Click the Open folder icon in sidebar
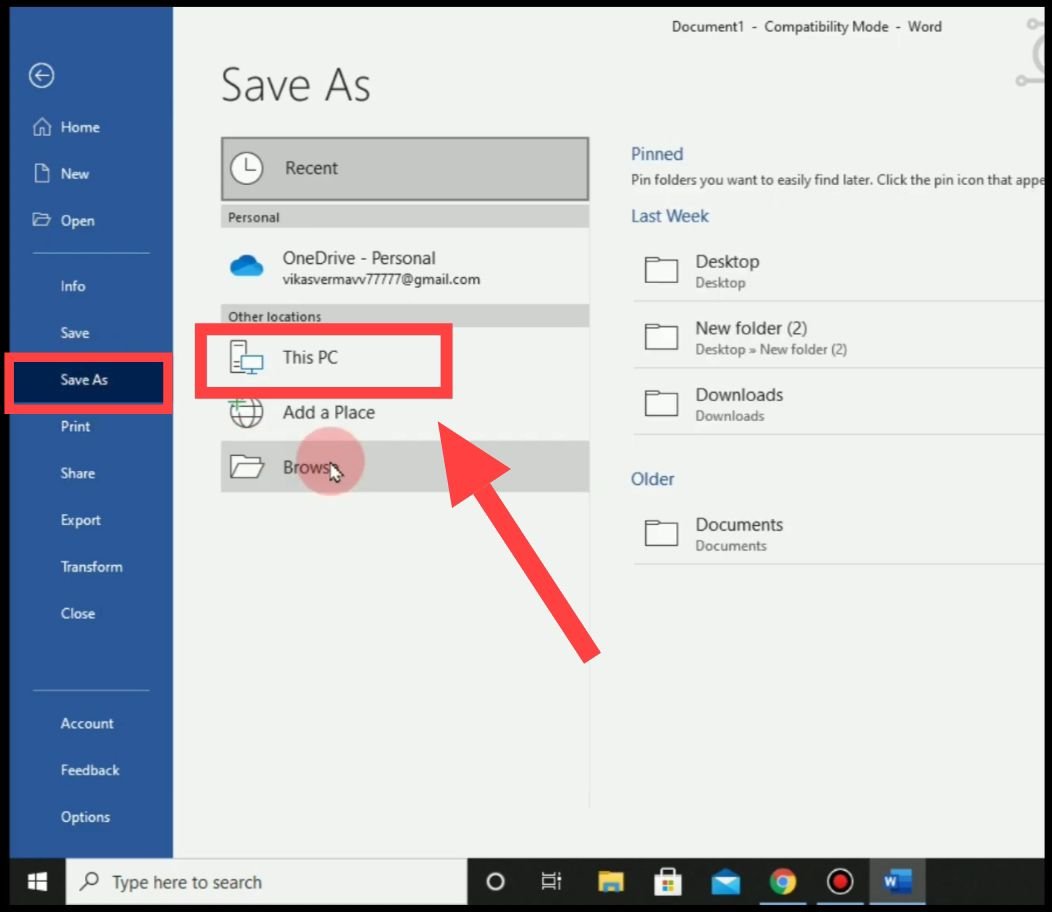Screen dimensions: 1052x912 click(42, 219)
